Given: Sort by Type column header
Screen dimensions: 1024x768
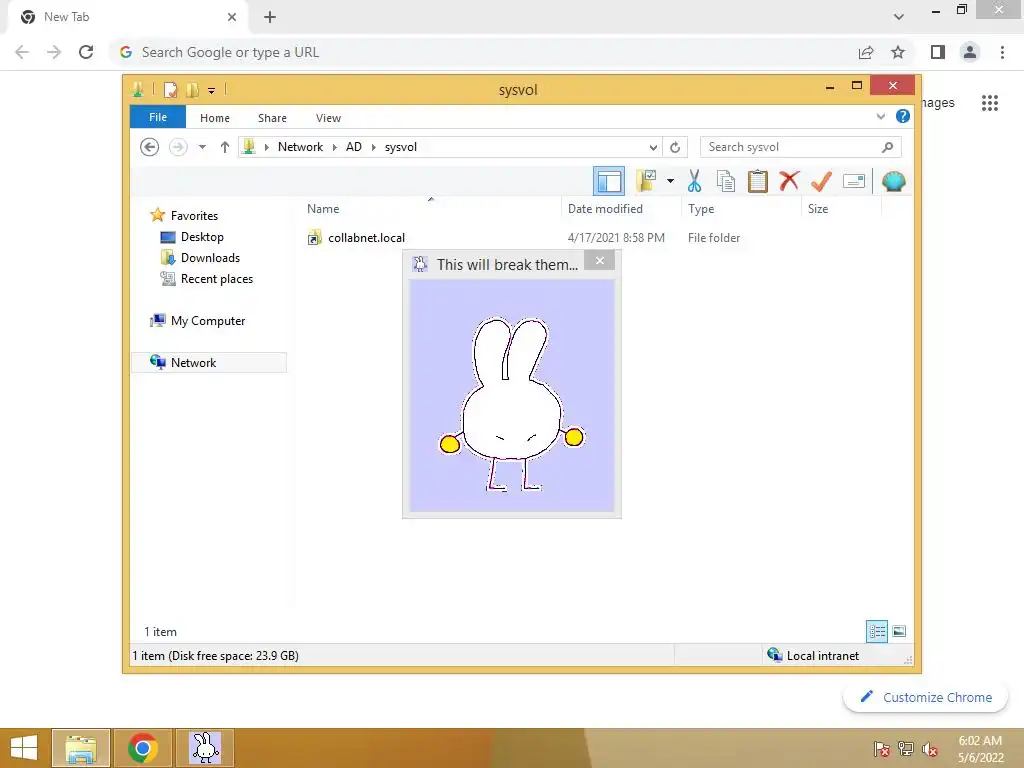Looking at the screenshot, I should tap(701, 209).
